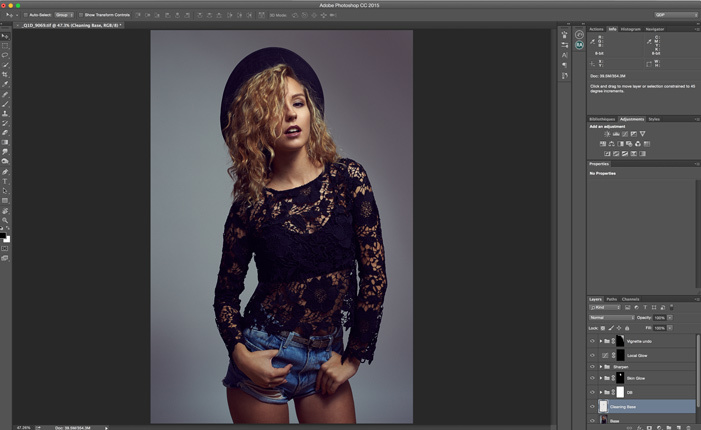
Task: Open the Auto-Select Group dropdown
Action: [64, 15]
